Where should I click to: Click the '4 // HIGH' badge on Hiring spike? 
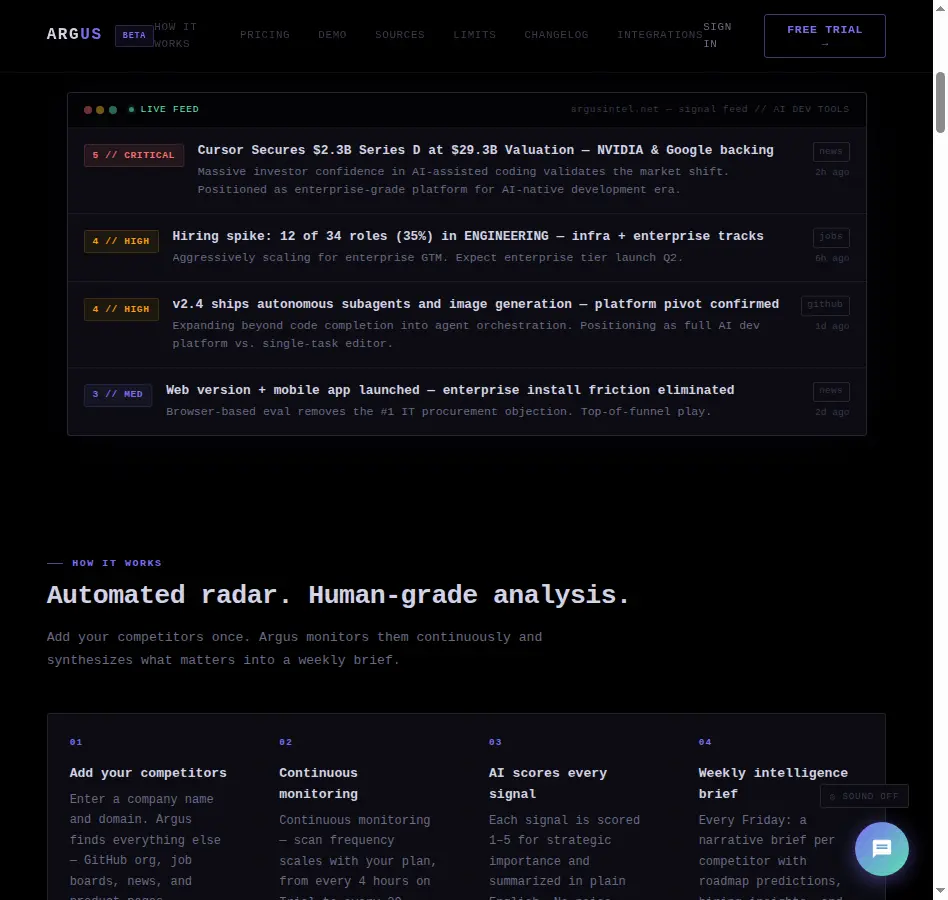pyautogui.click(x=121, y=241)
